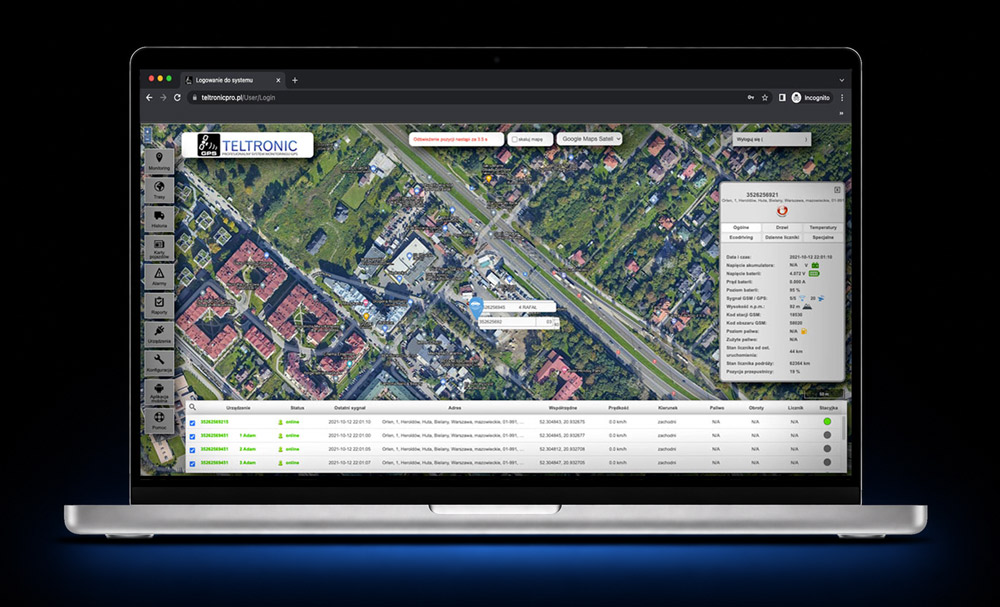
Task: Click the Stacyjka column header
Action: tap(828, 407)
